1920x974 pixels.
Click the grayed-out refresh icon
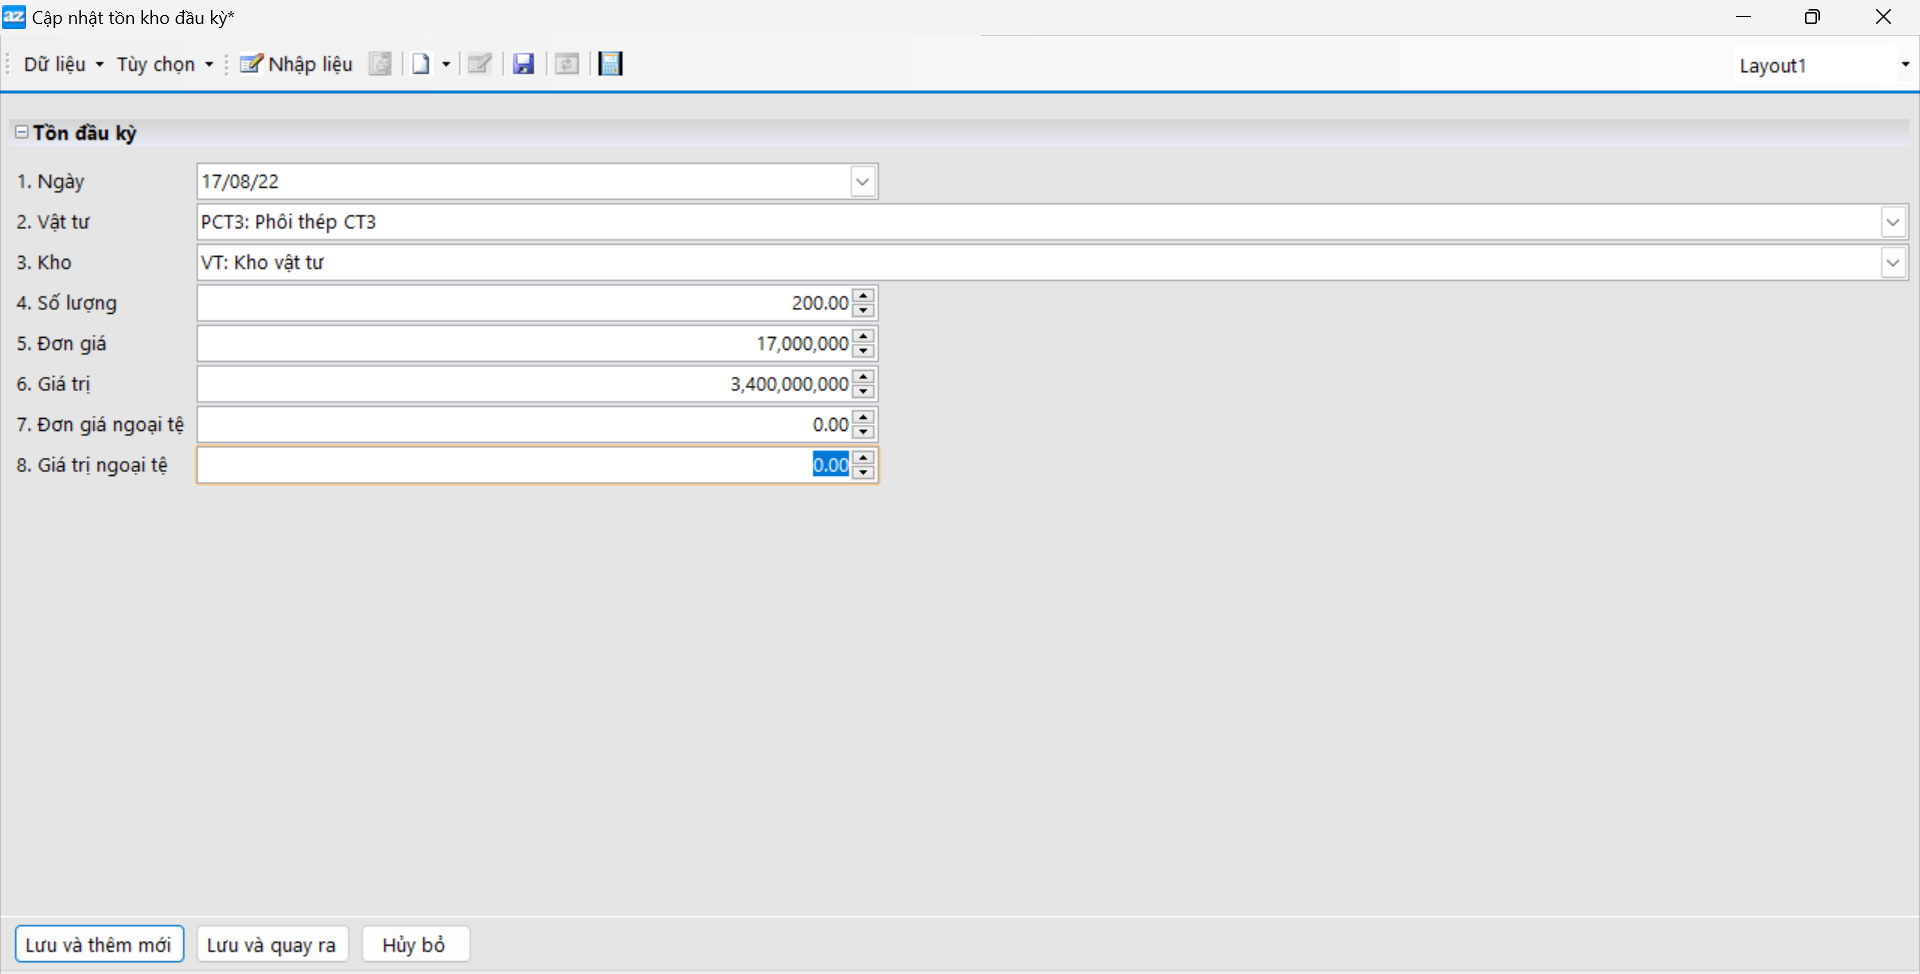coord(567,64)
